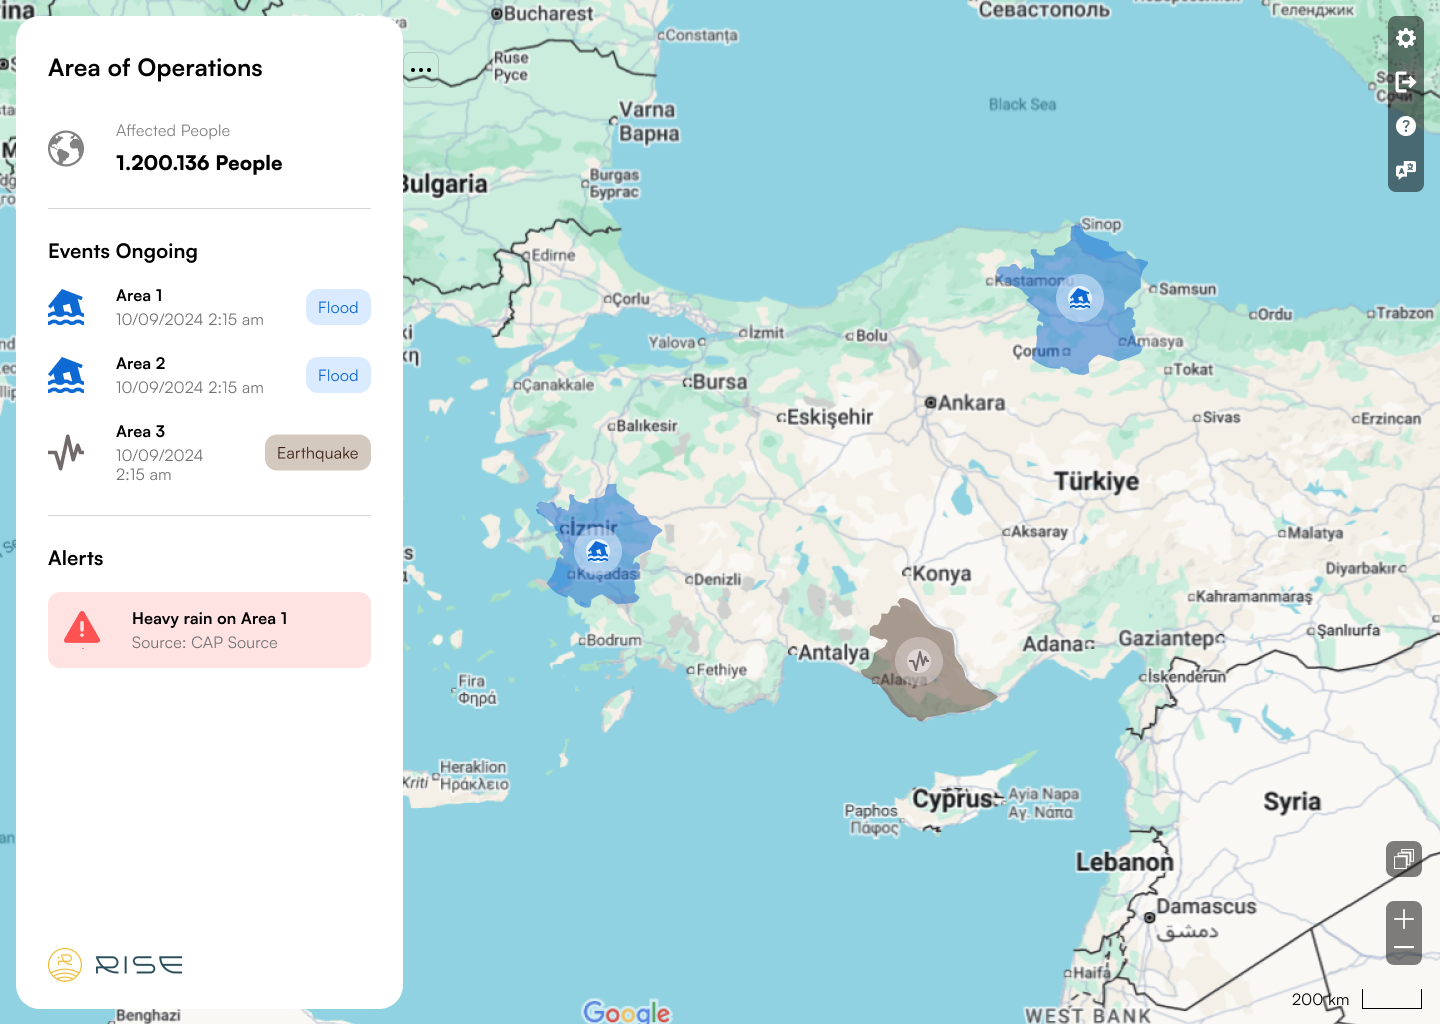Click the Earthquake tag for Area 3

tap(317, 453)
